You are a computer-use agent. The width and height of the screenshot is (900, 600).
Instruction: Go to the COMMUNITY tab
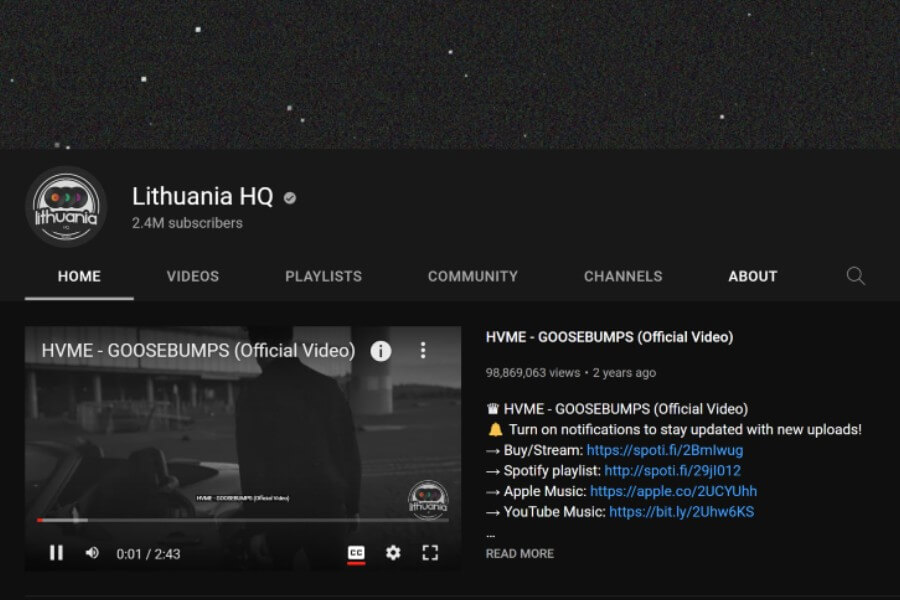[x=473, y=276]
